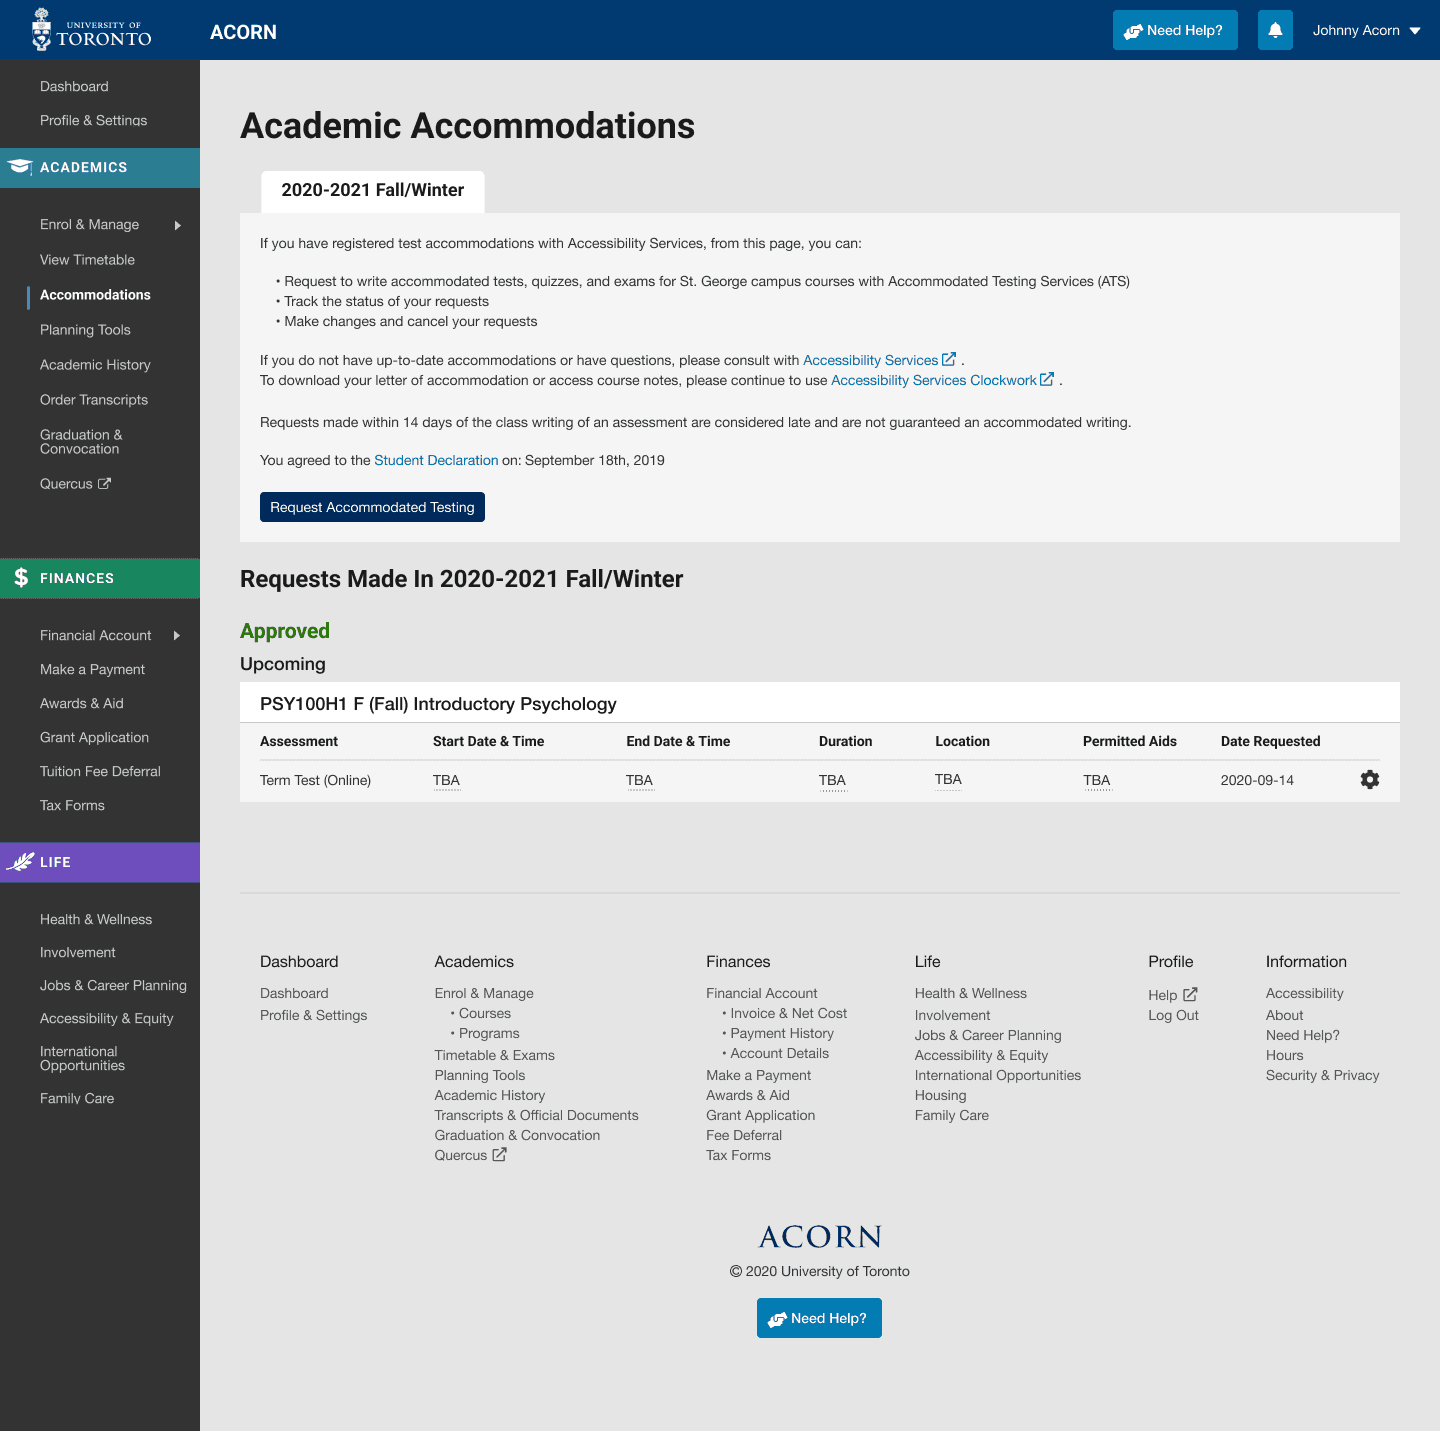Viewport: 1440px width, 1432px height.
Task: Click footer Transcripts & Official Documents link
Action: 536,1116
